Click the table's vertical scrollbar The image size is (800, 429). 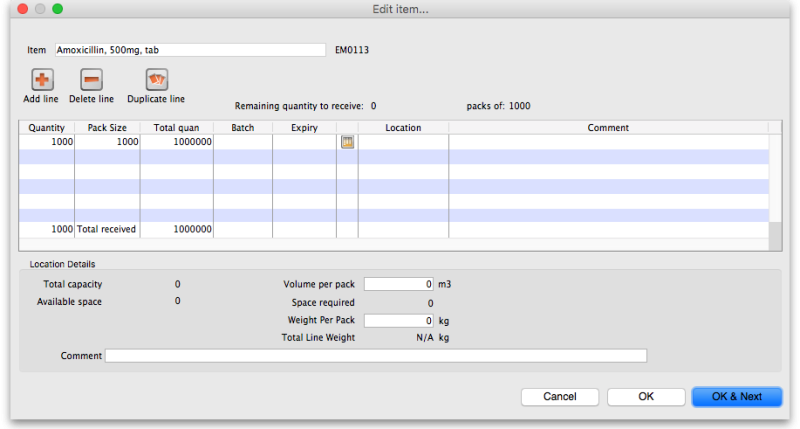pos(774,185)
